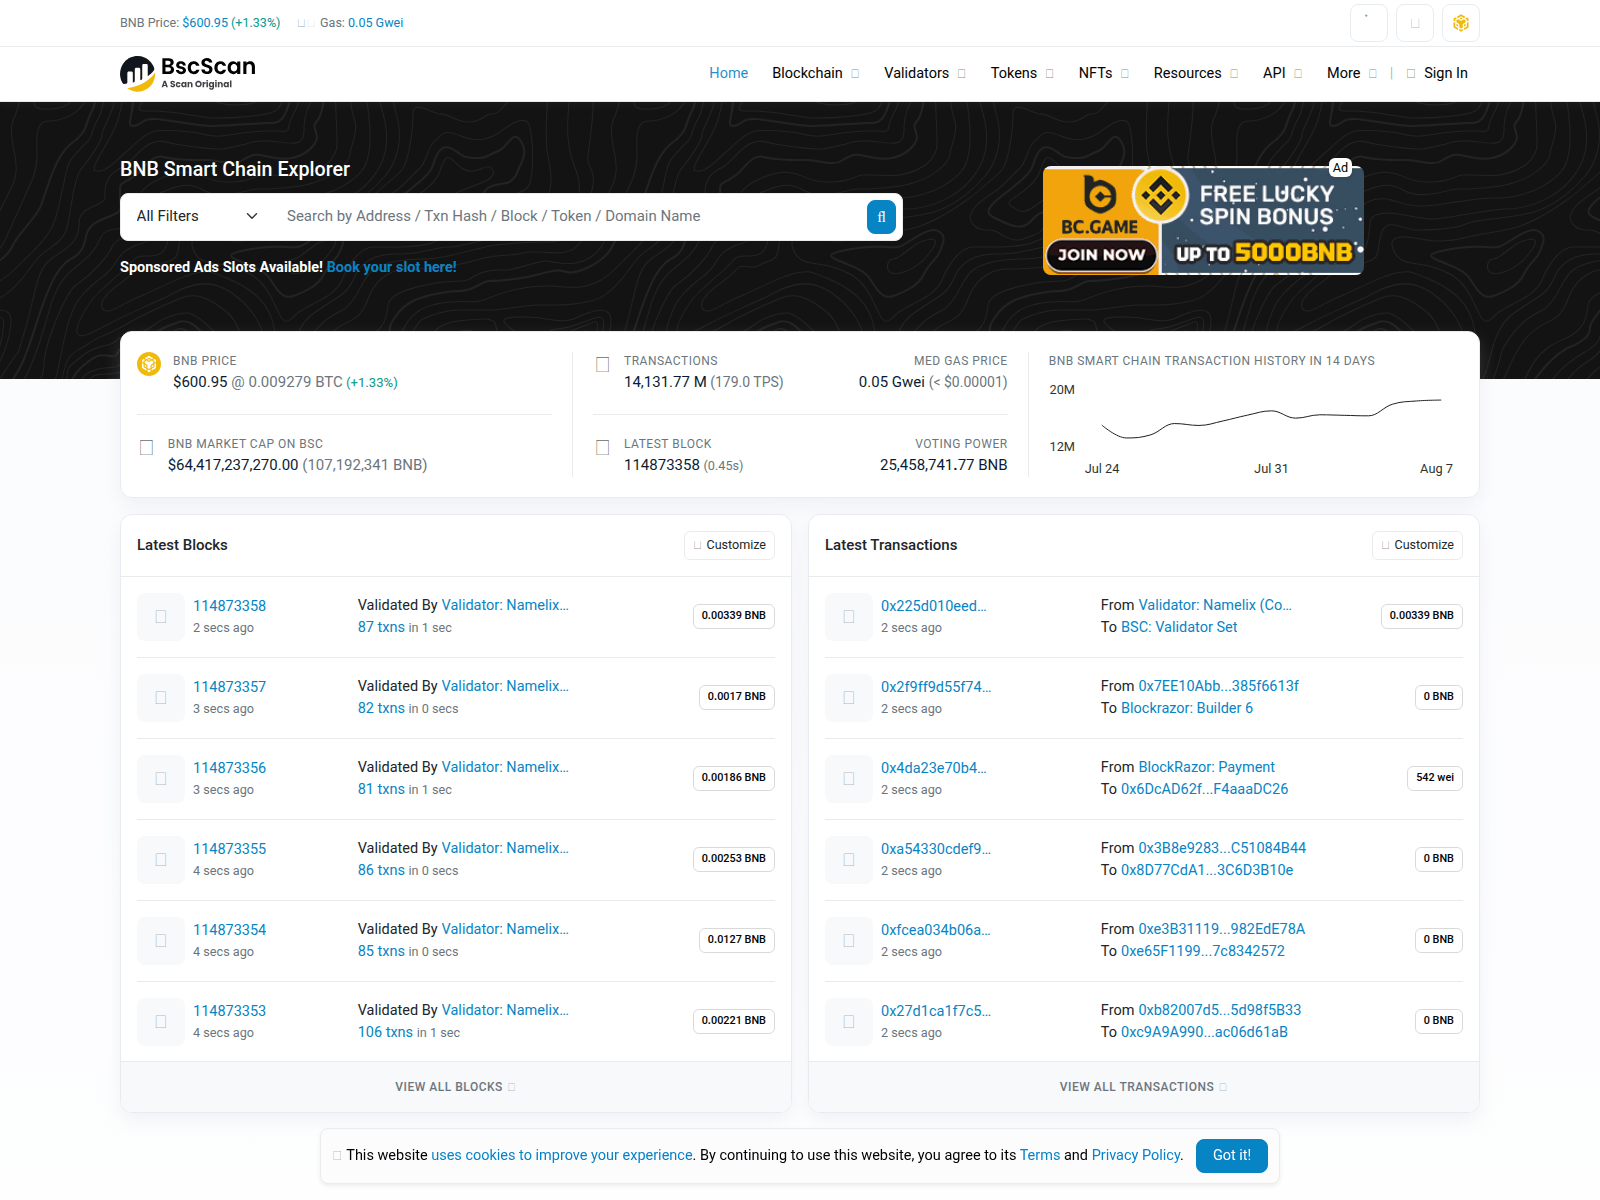Click the Transactions stat icon

tap(602, 365)
